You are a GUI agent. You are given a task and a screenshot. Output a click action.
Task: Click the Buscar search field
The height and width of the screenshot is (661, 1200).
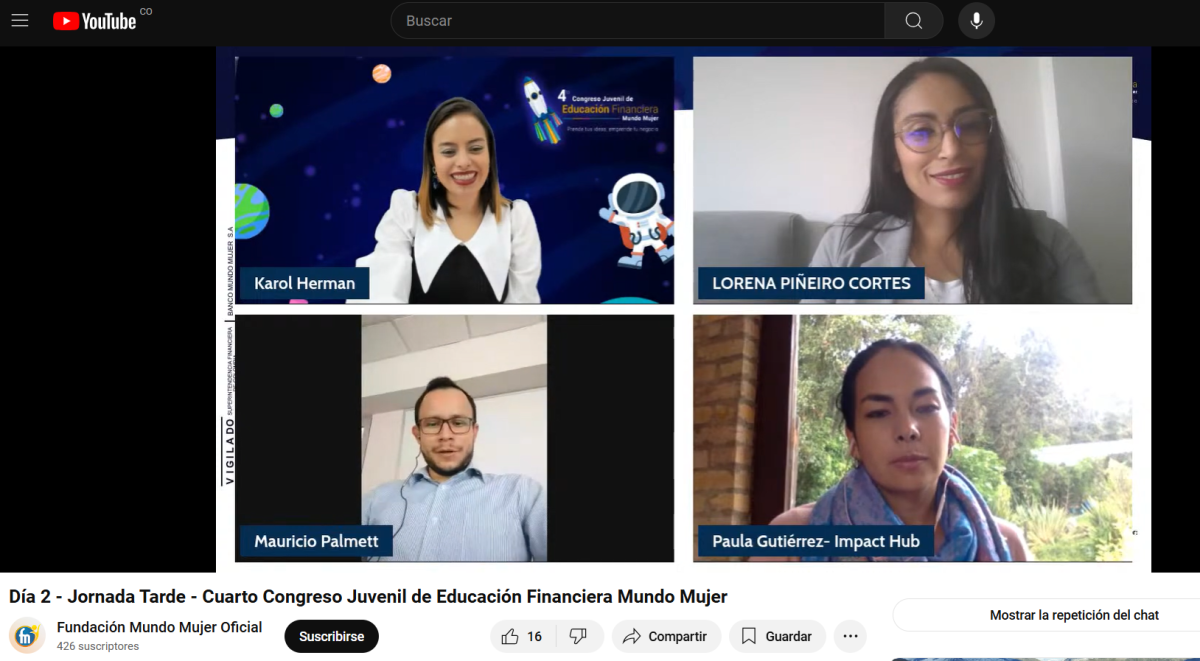638,21
